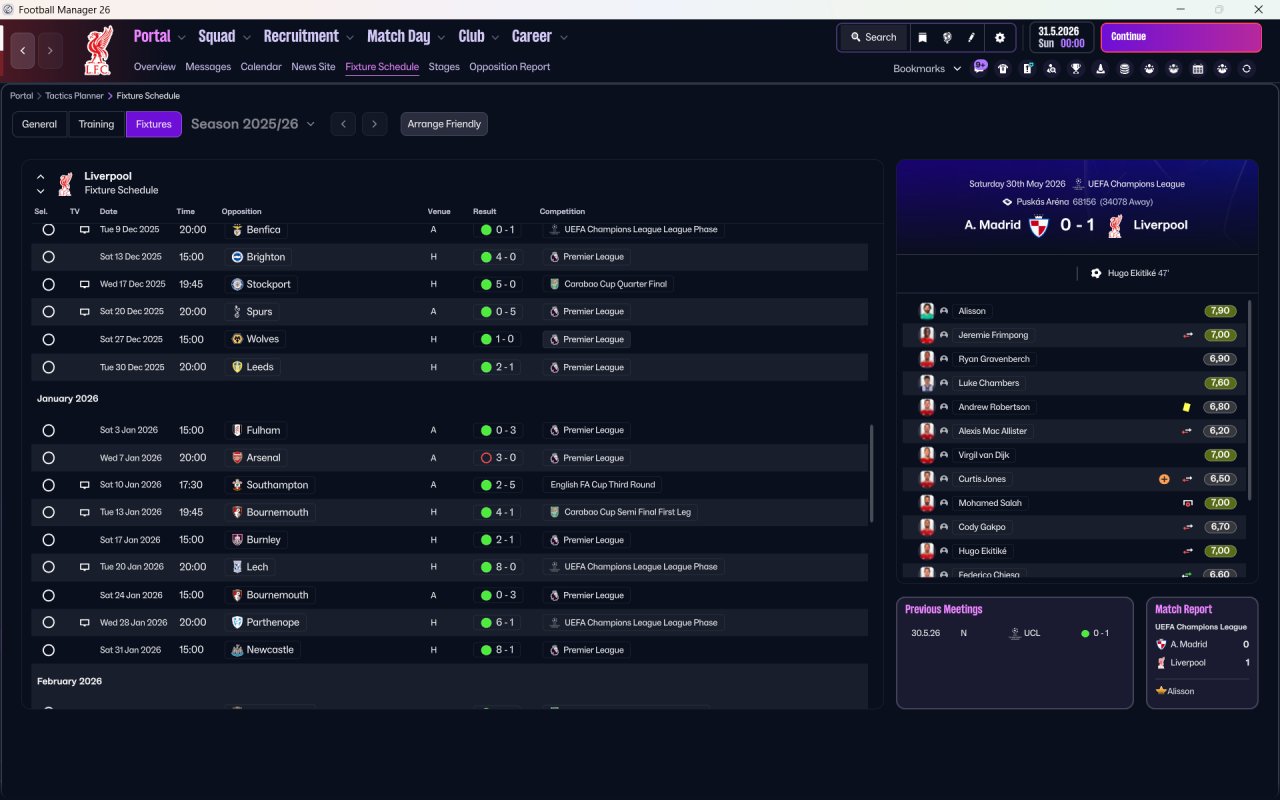Click the substitution icon beside Jeremie Frimpong
1280x800 pixels.
[x=1188, y=335]
